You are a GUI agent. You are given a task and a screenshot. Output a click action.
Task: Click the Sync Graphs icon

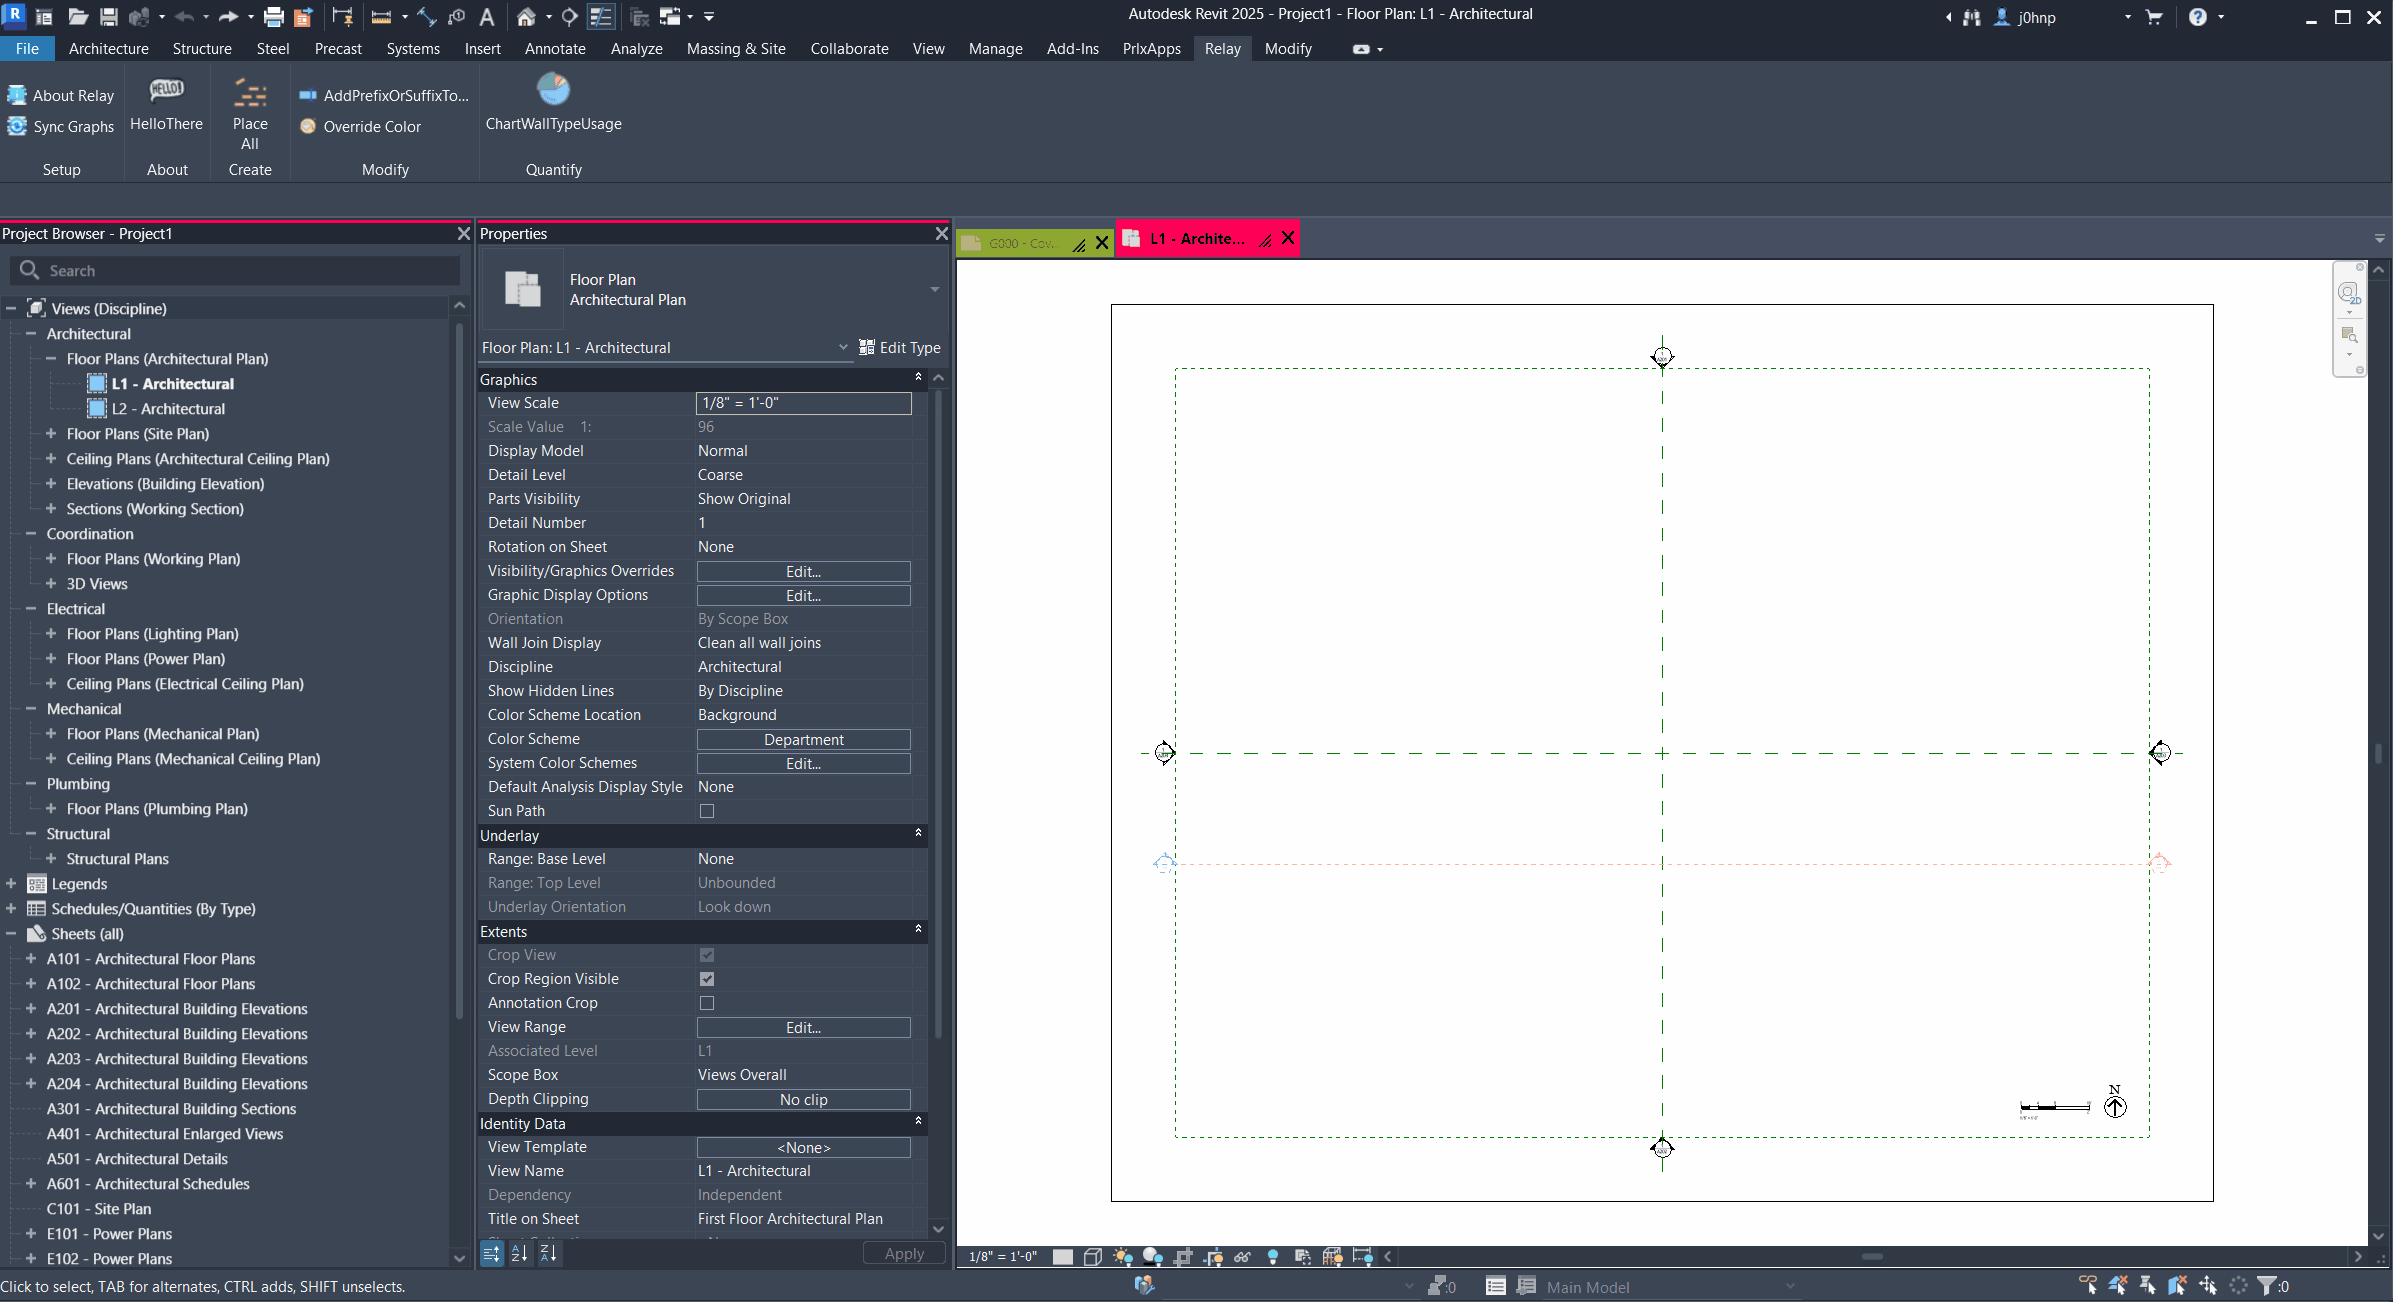tap(17, 126)
